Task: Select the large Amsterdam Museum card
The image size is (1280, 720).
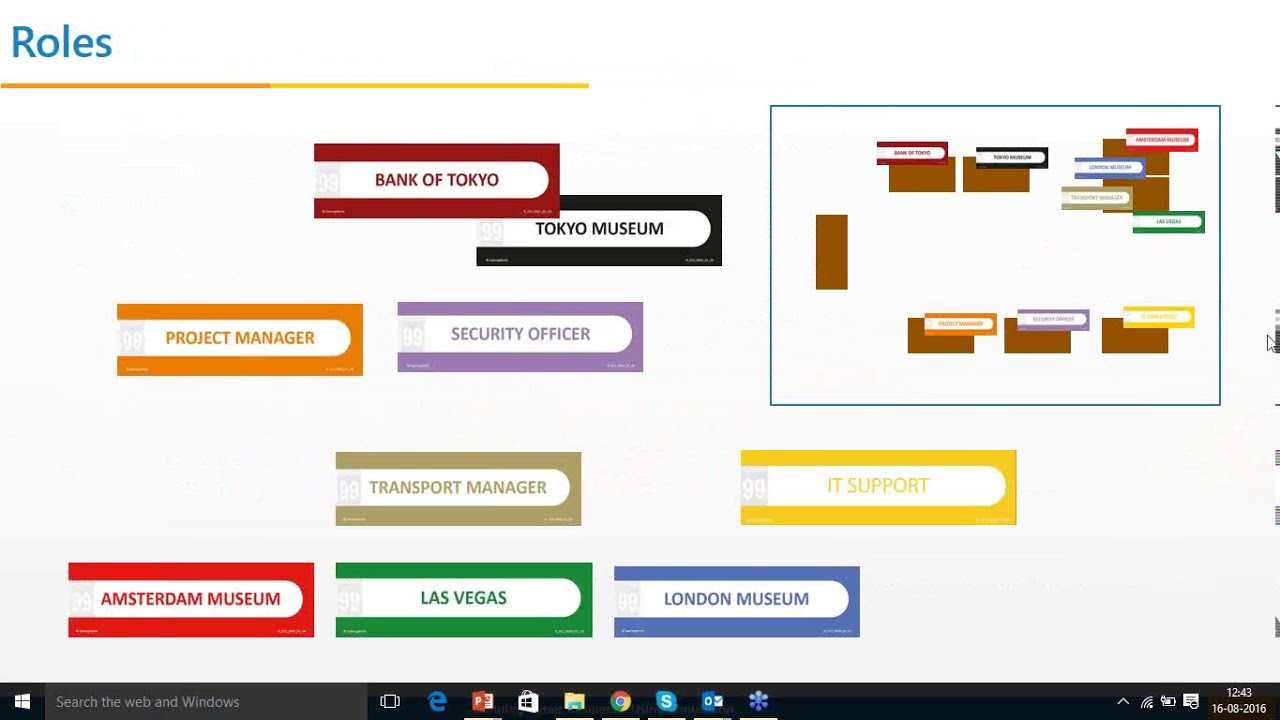Action: (191, 600)
